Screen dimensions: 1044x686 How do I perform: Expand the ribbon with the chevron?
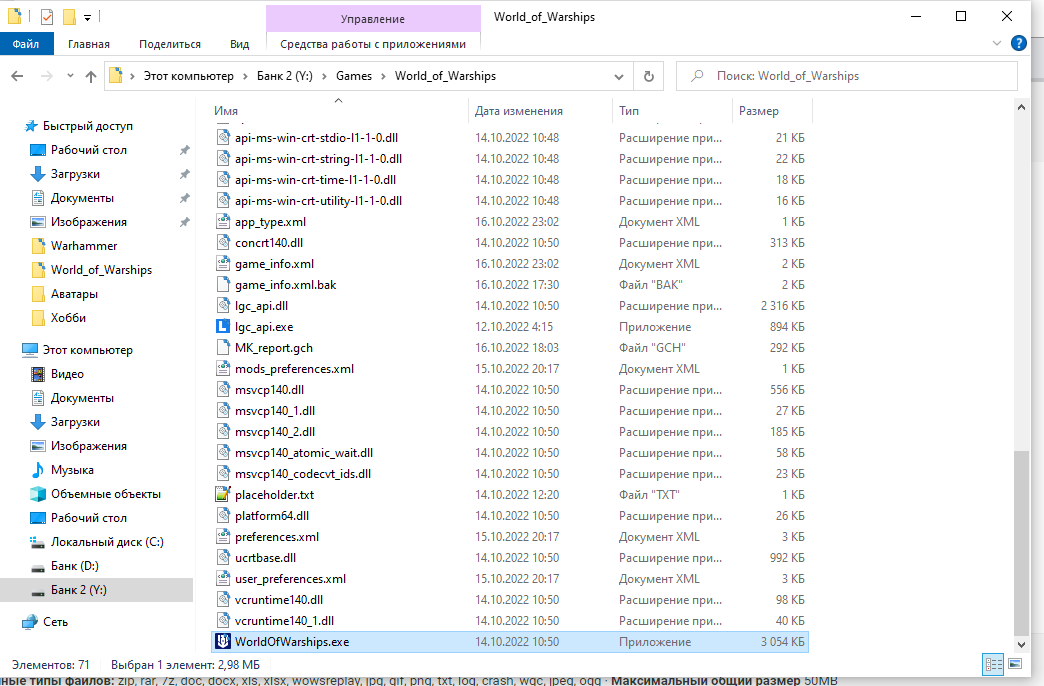click(997, 43)
